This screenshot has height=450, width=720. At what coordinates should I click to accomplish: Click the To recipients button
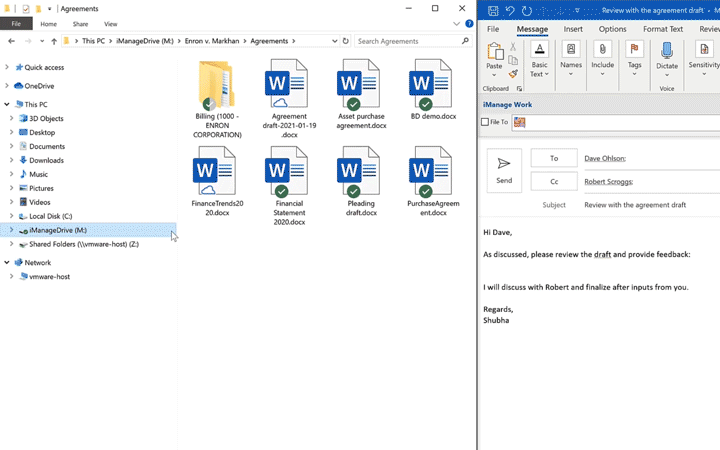tap(553, 158)
